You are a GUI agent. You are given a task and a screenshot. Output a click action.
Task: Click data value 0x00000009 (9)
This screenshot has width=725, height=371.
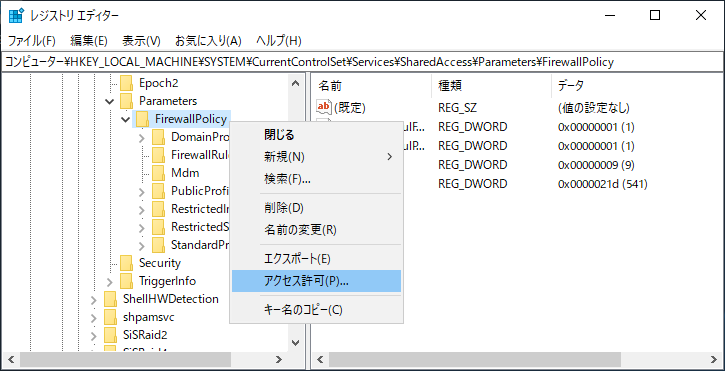click(596, 165)
